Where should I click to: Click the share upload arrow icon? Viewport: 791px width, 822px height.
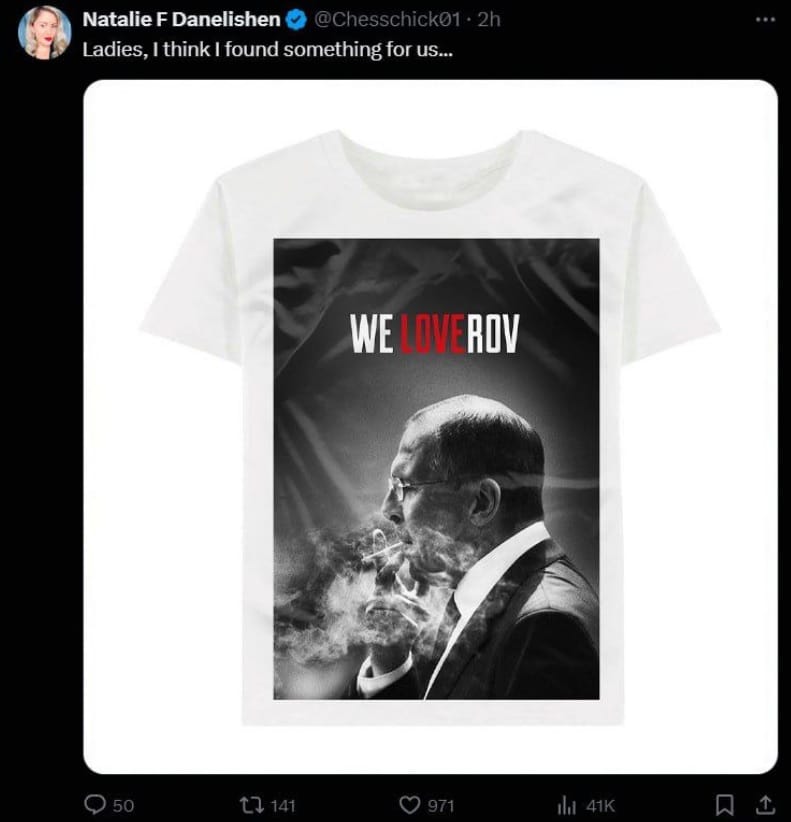click(x=765, y=805)
